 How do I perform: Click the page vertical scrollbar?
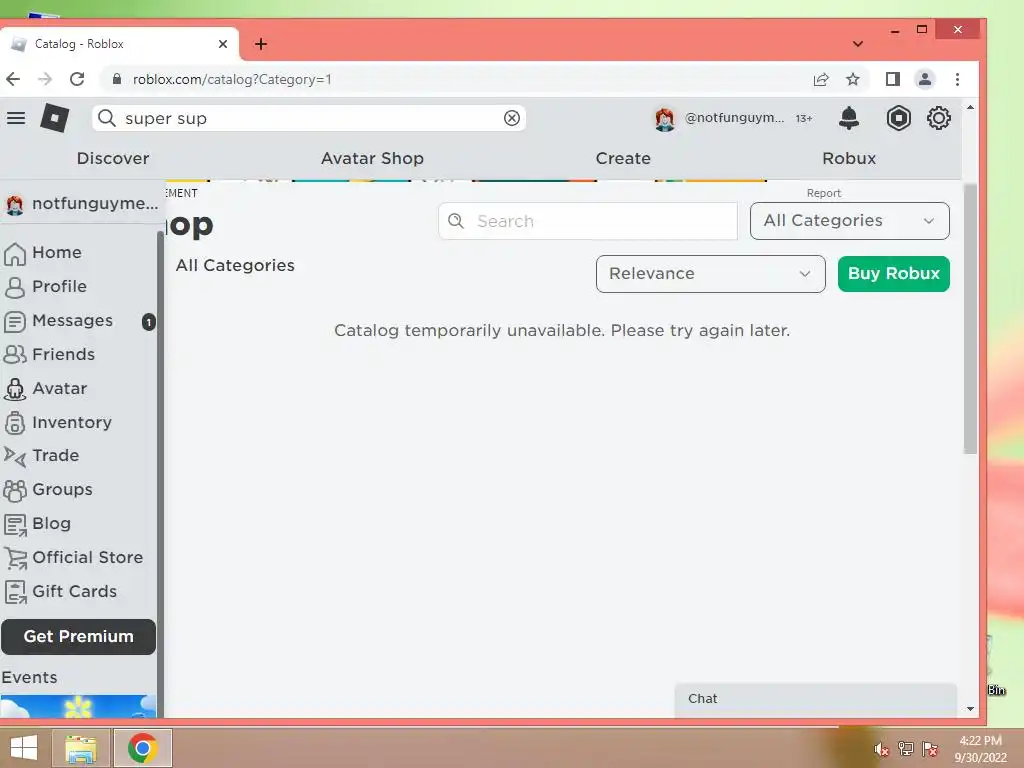point(970,319)
